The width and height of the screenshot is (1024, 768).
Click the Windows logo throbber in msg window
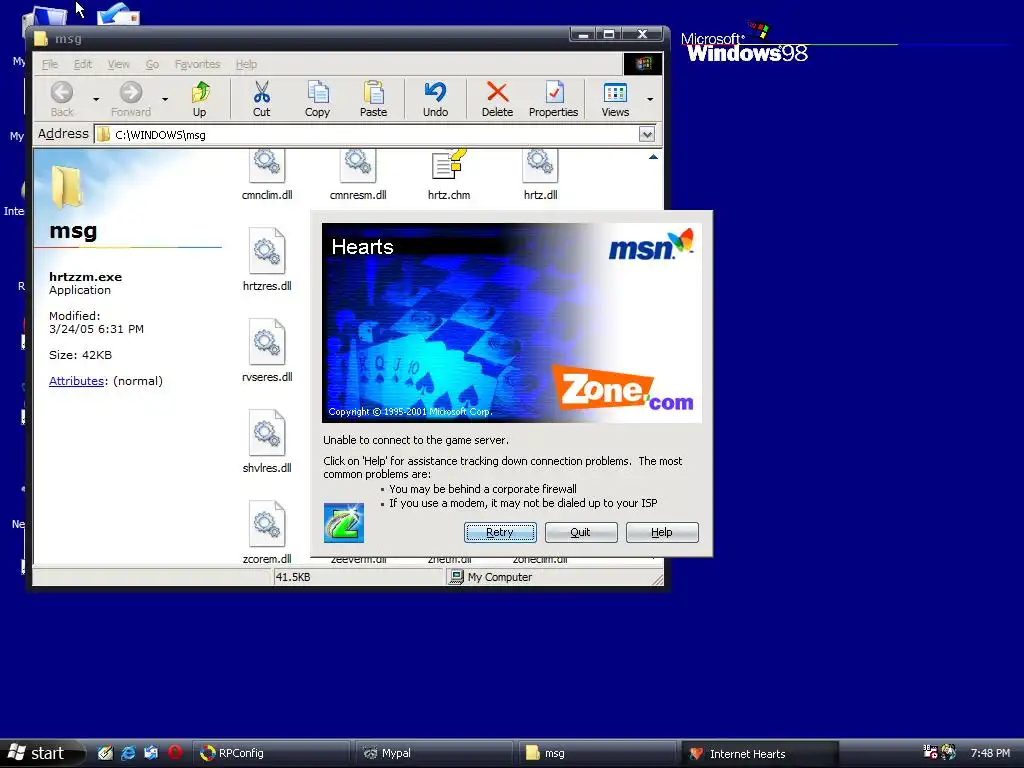point(643,64)
